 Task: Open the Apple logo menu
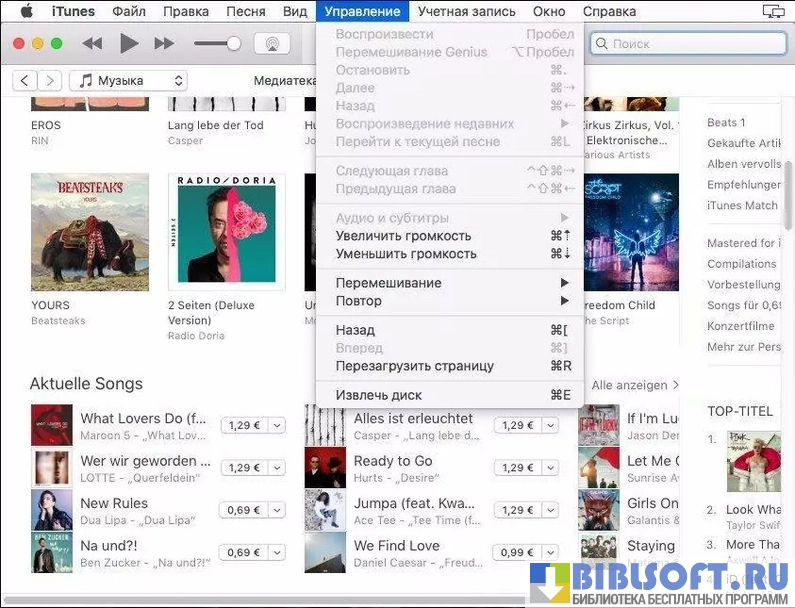click(x=26, y=12)
